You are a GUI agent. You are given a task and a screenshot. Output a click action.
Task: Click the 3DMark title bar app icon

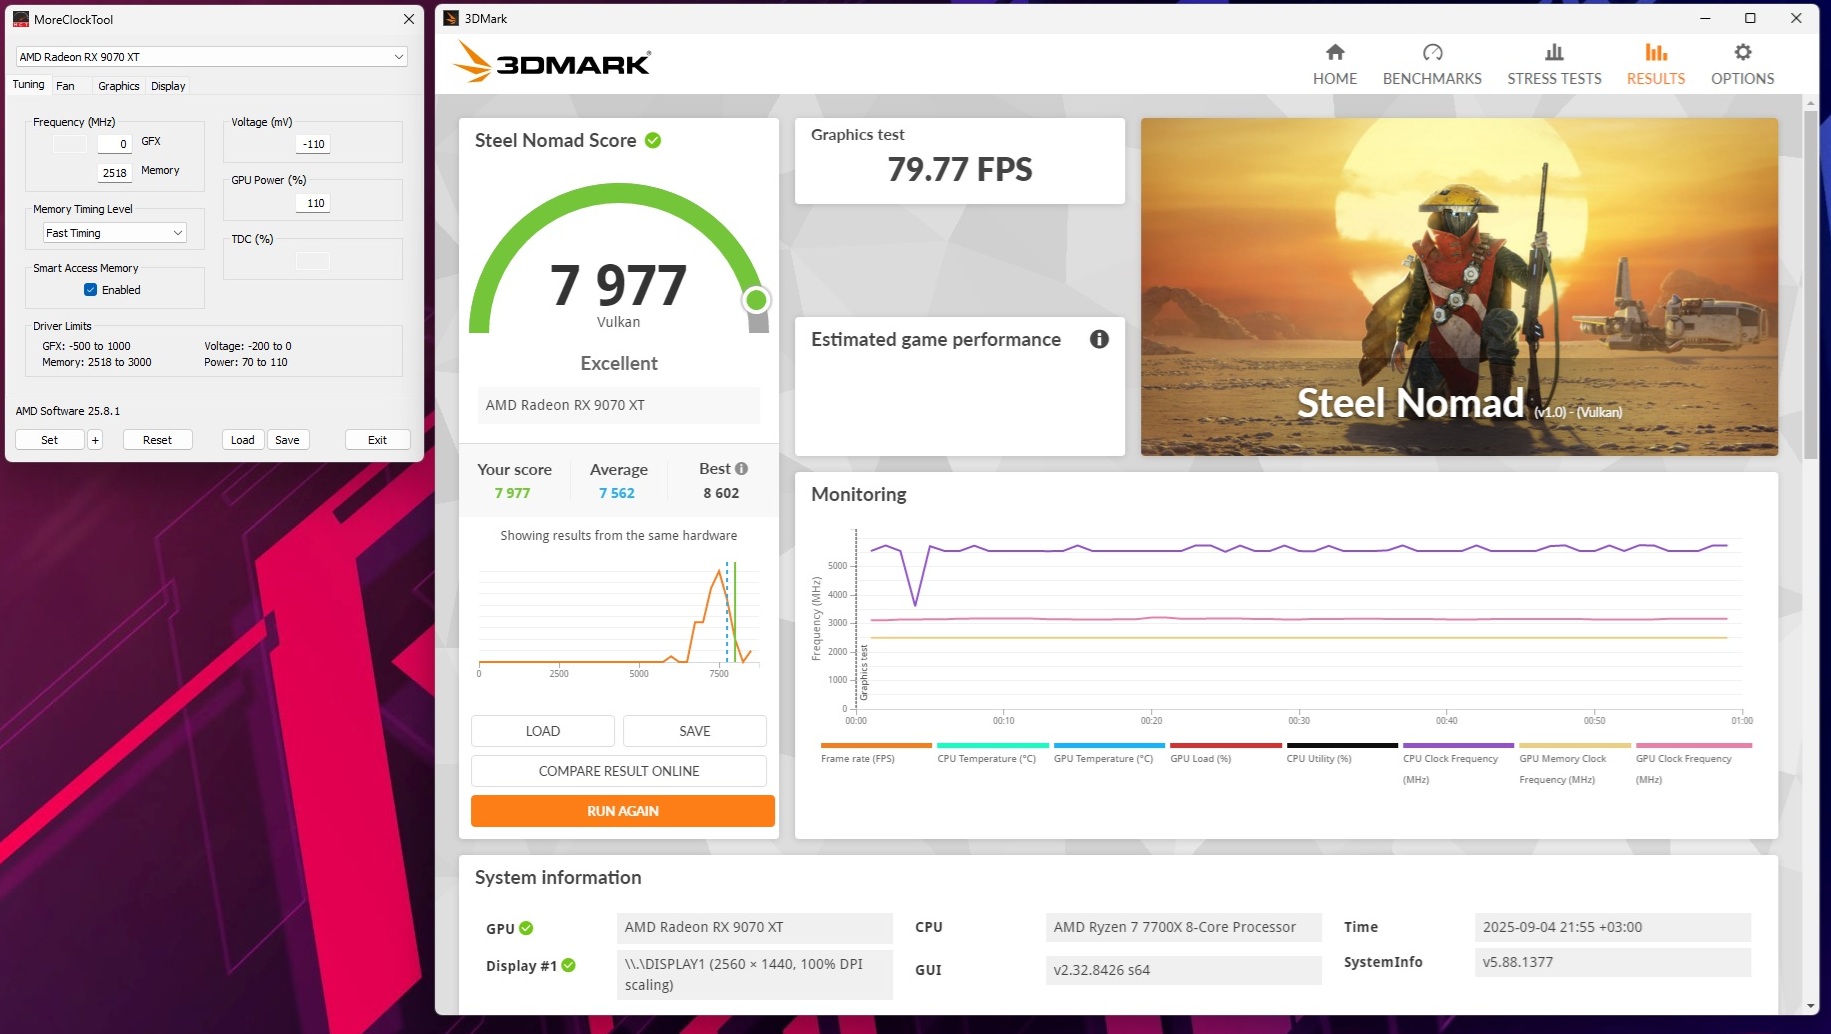(451, 18)
